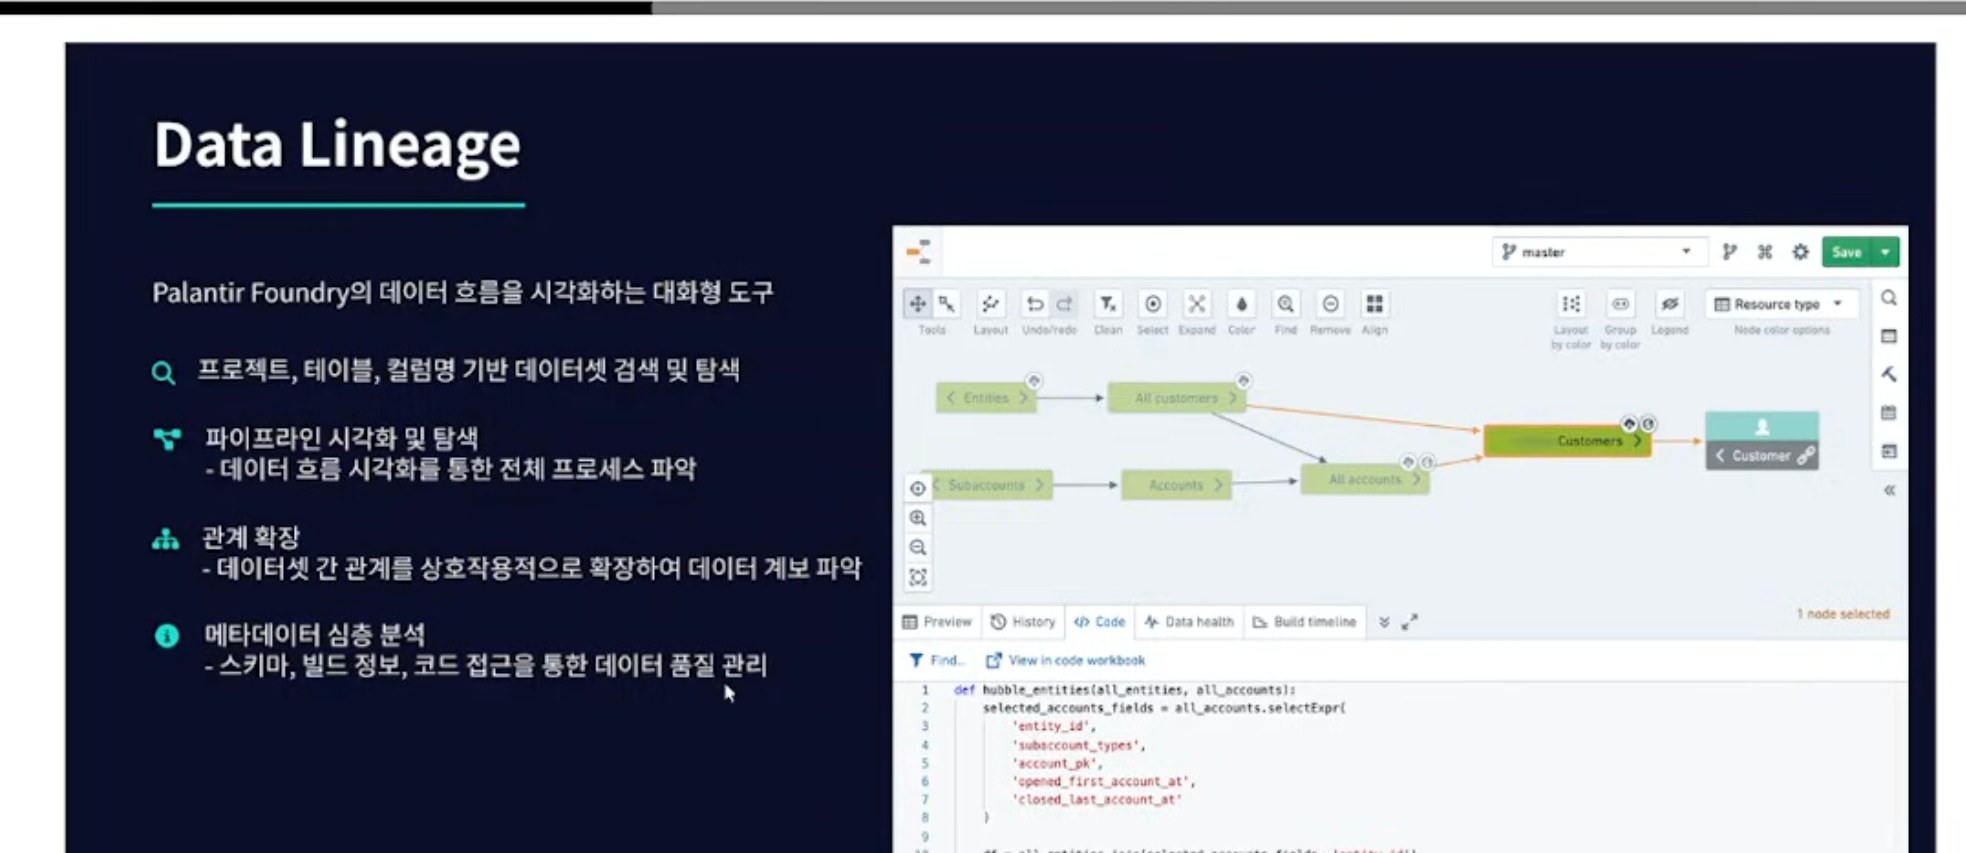Select the All customers node
This screenshot has width=1966, height=853.
(x=1176, y=398)
